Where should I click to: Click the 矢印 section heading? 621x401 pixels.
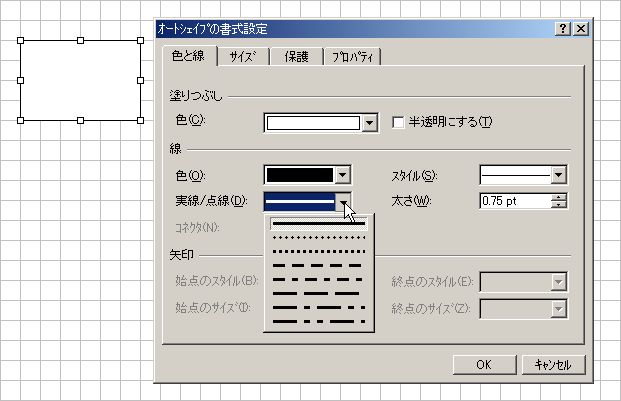pos(181,255)
